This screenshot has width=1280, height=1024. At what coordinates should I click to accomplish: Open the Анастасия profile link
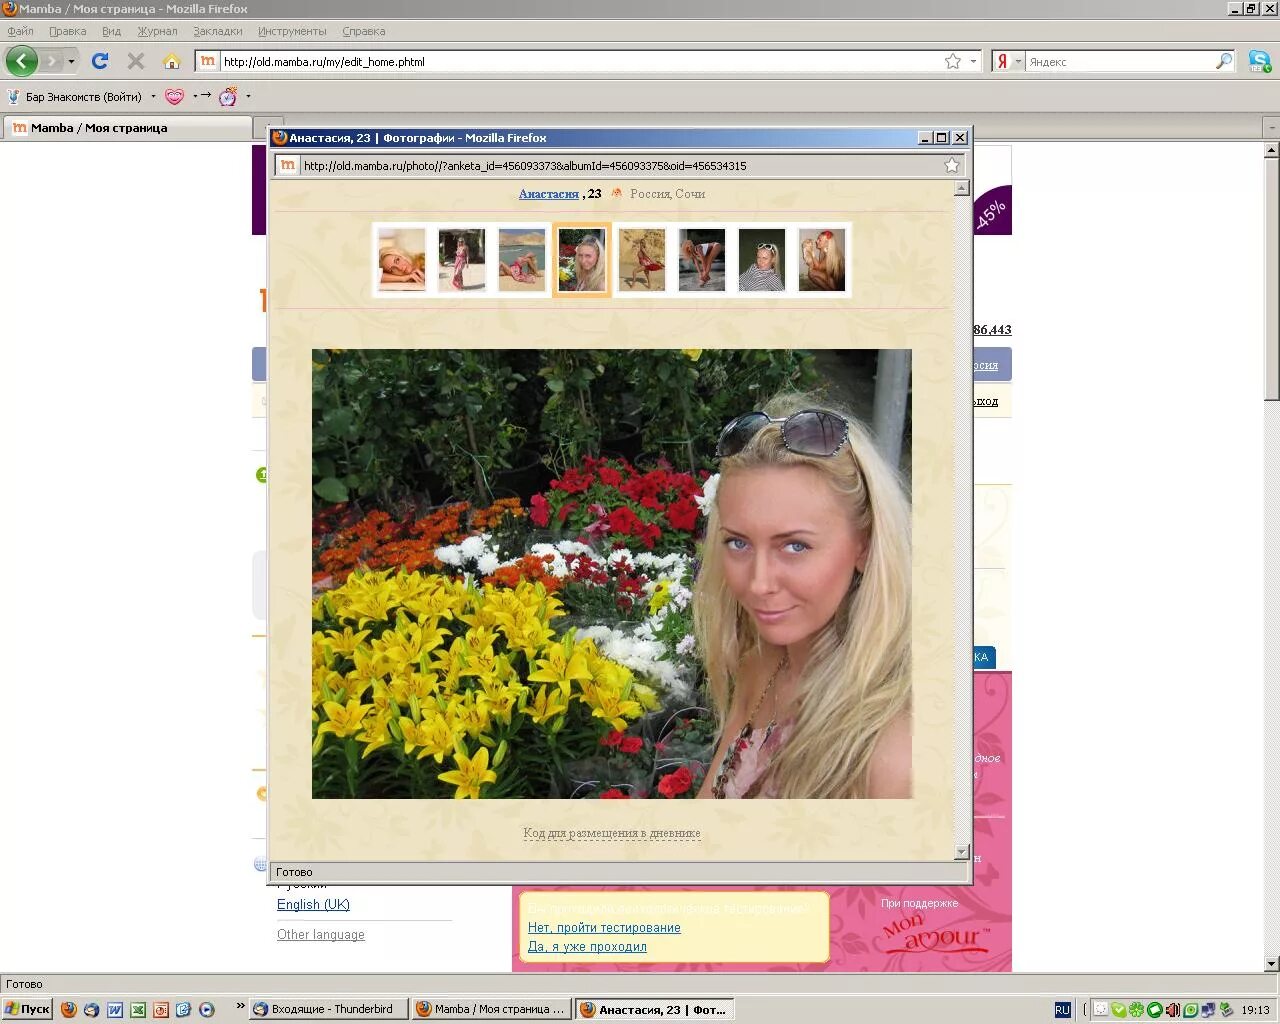pos(549,194)
